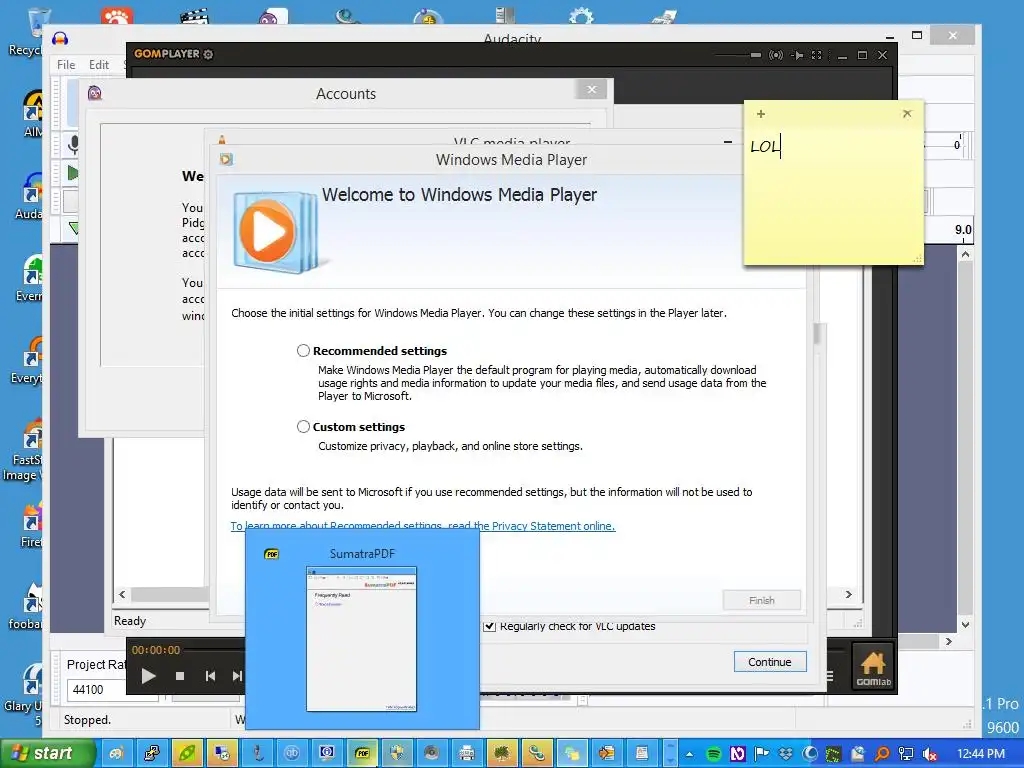Delete the LOL sticky note

pyautogui.click(x=906, y=114)
